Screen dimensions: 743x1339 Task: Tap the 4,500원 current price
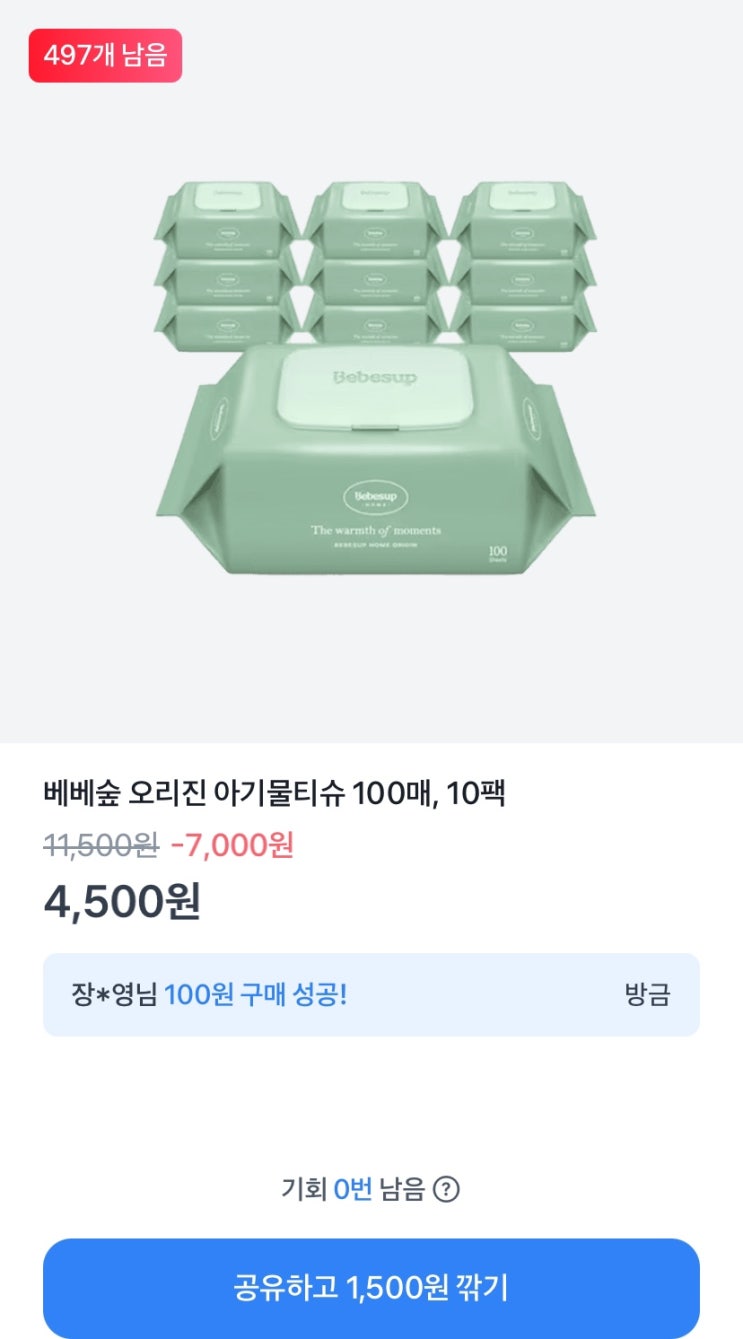tap(122, 902)
